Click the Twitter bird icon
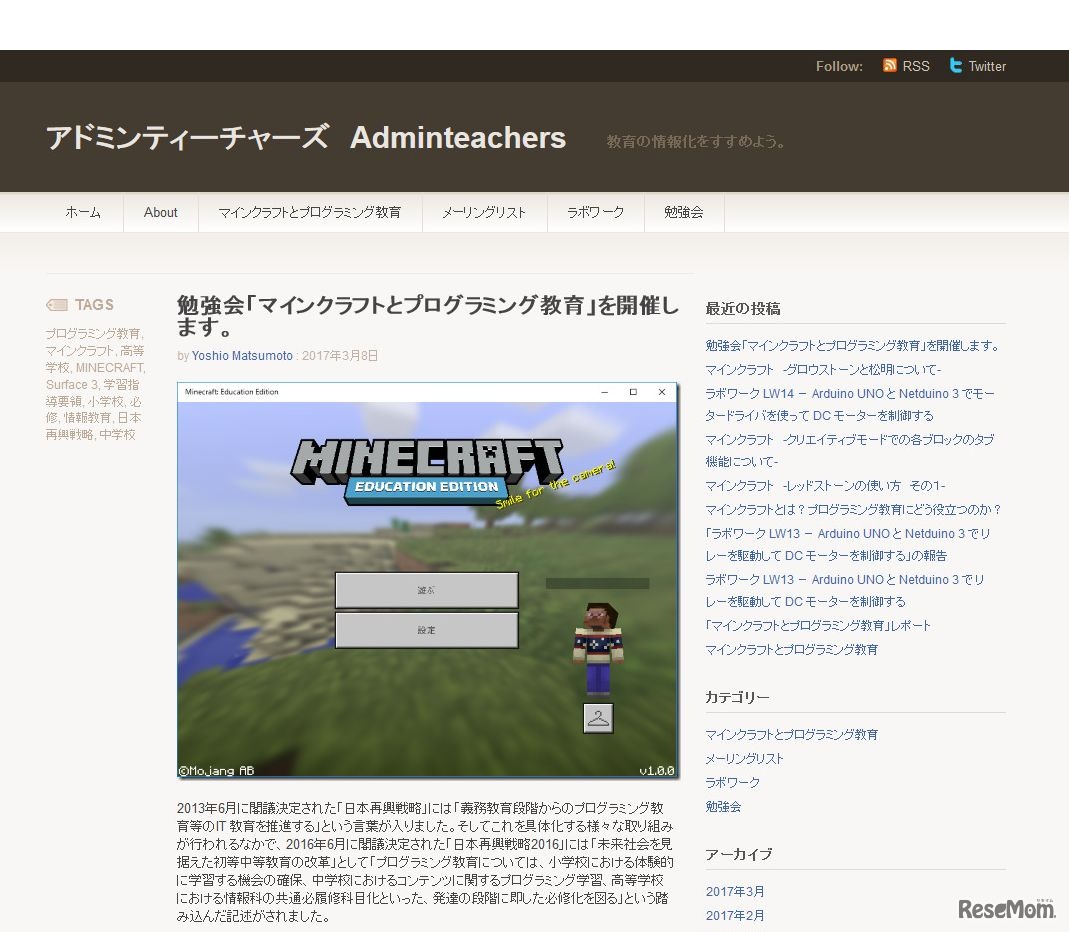 pos(956,65)
